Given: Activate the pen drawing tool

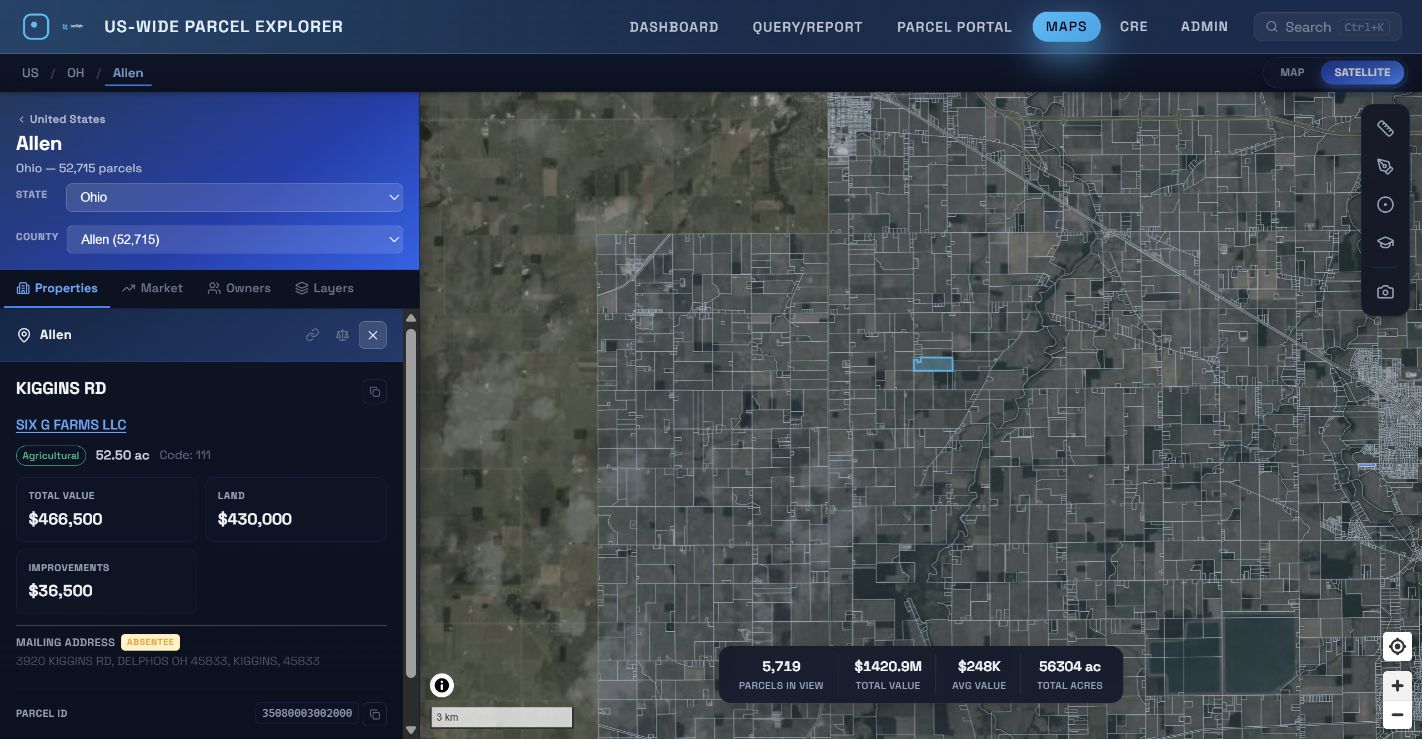Looking at the screenshot, I should click(x=1385, y=167).
